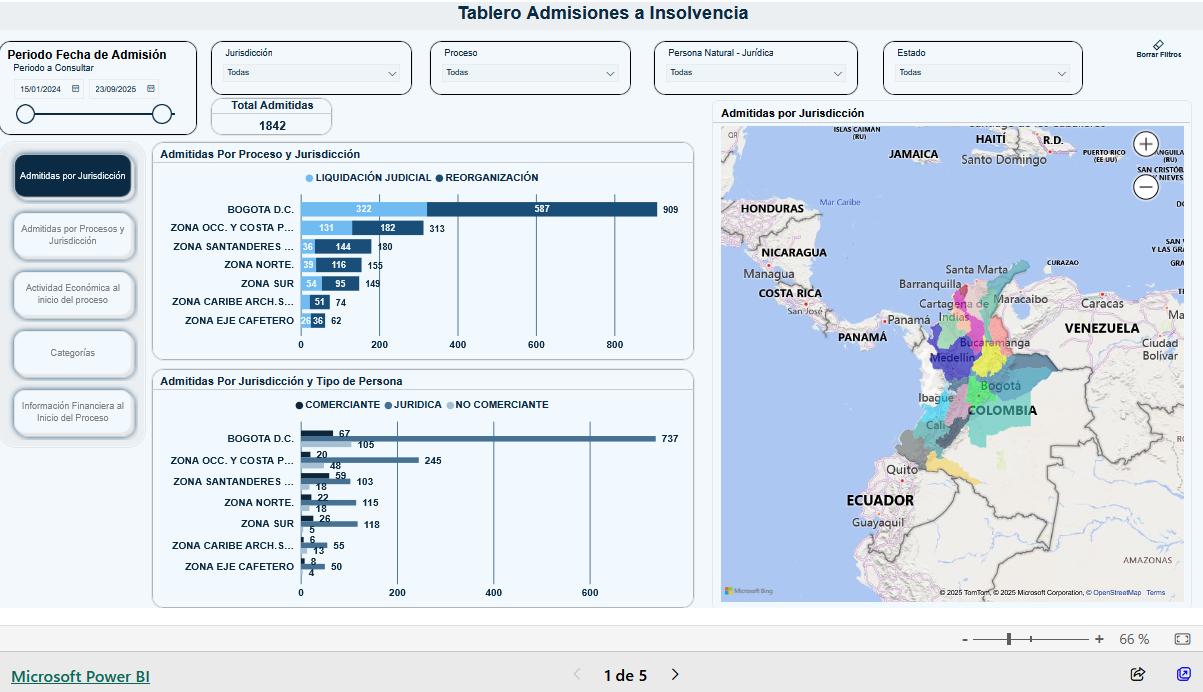Go to the previous report page arrow
Image resolution: width=1203 pixels, height=692 pixels.
(x=576, y=675)
